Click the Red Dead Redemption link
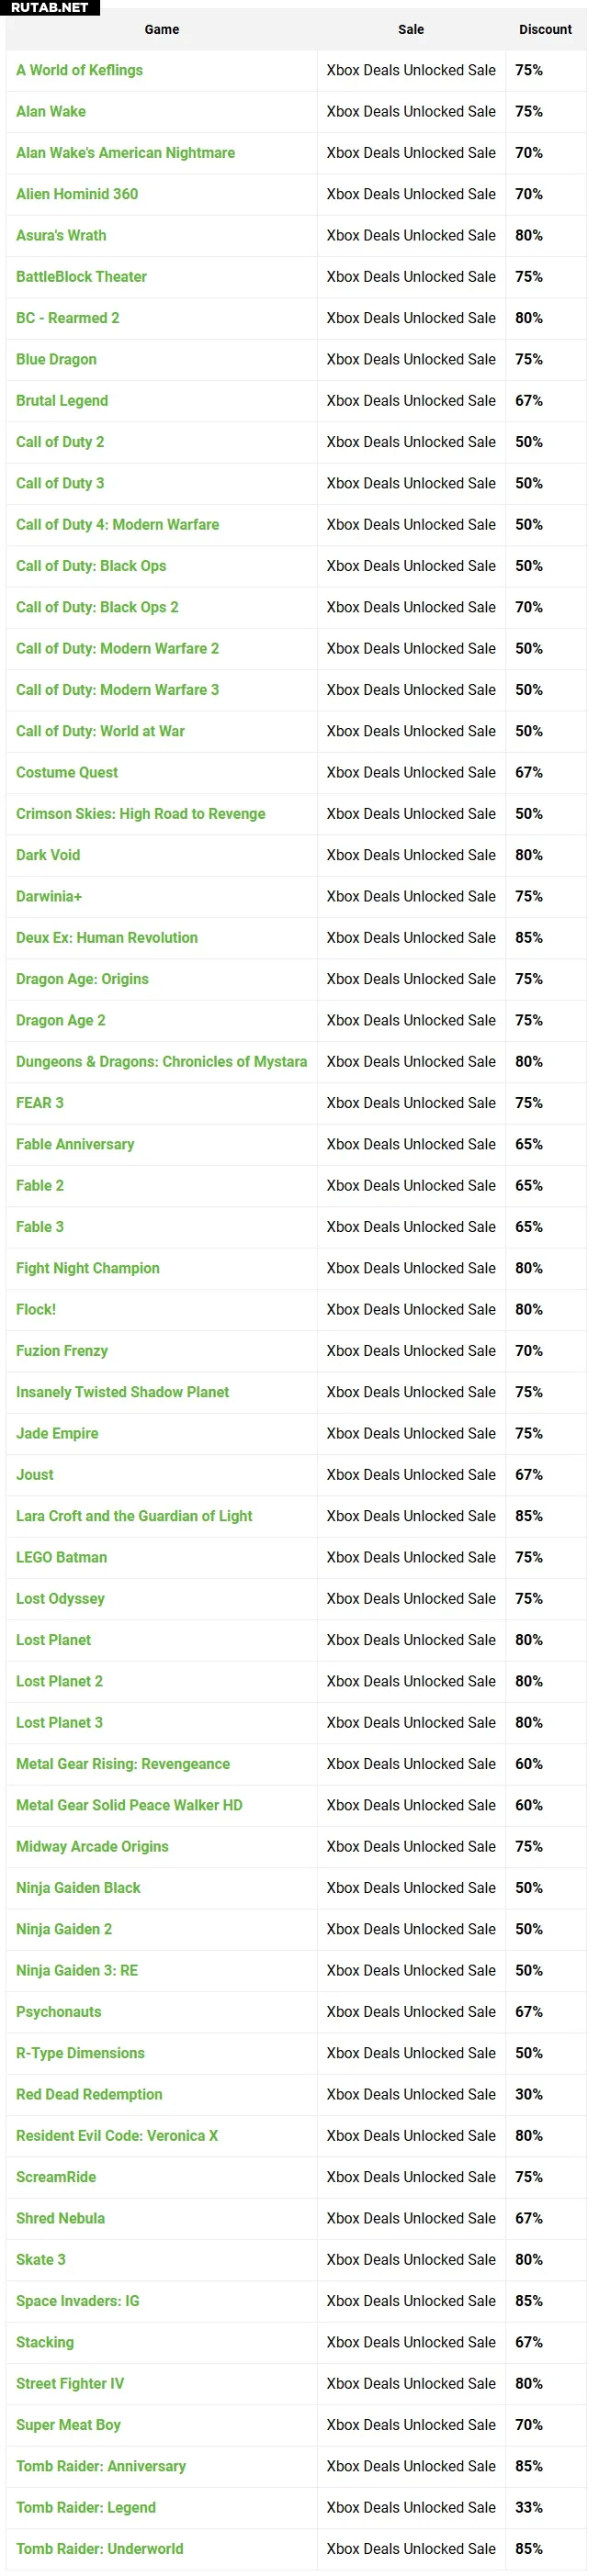This screenshot has width=599, height=2576. coord(89,2094)
